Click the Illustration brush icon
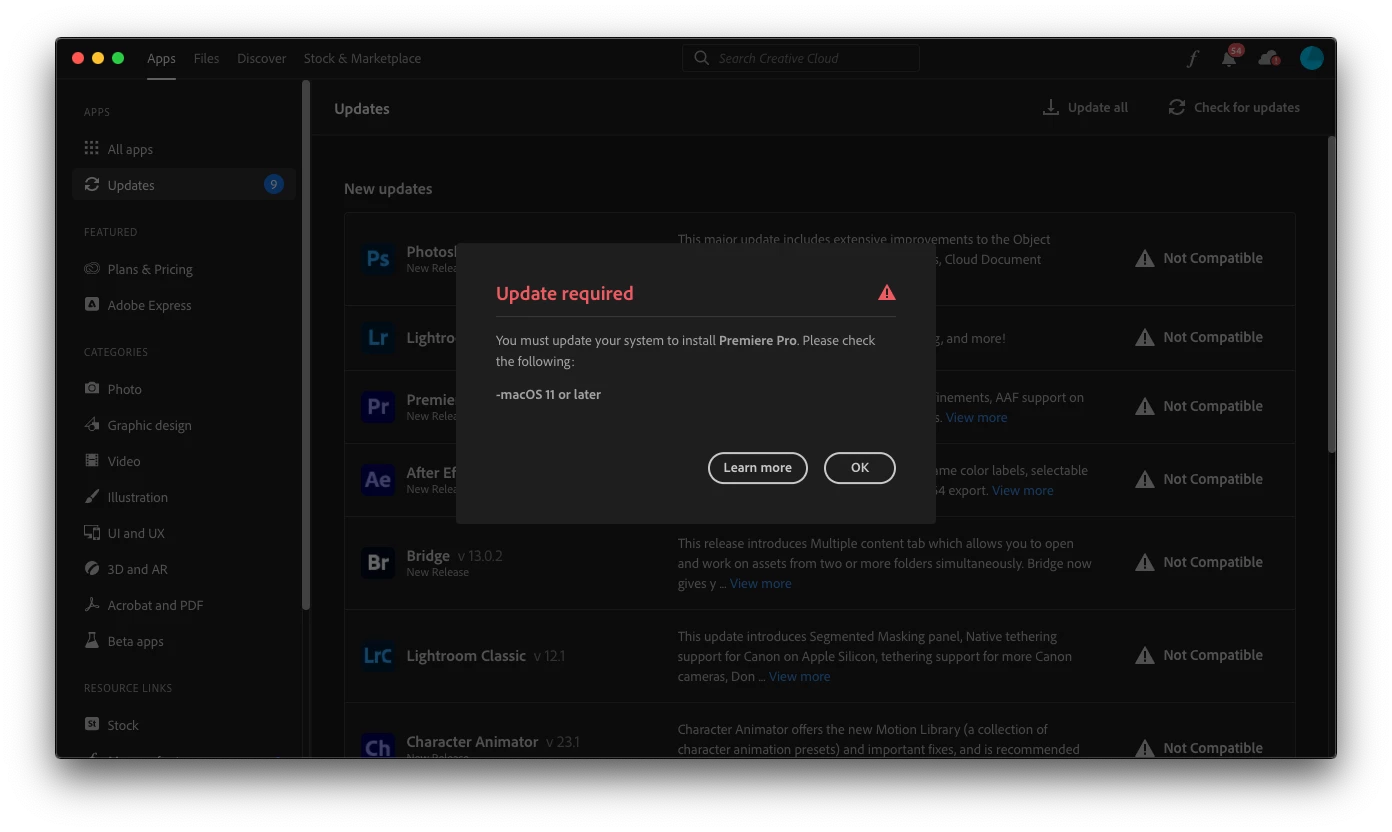The width and height of the screenshot is (1392, 832). tap(92, 496)
